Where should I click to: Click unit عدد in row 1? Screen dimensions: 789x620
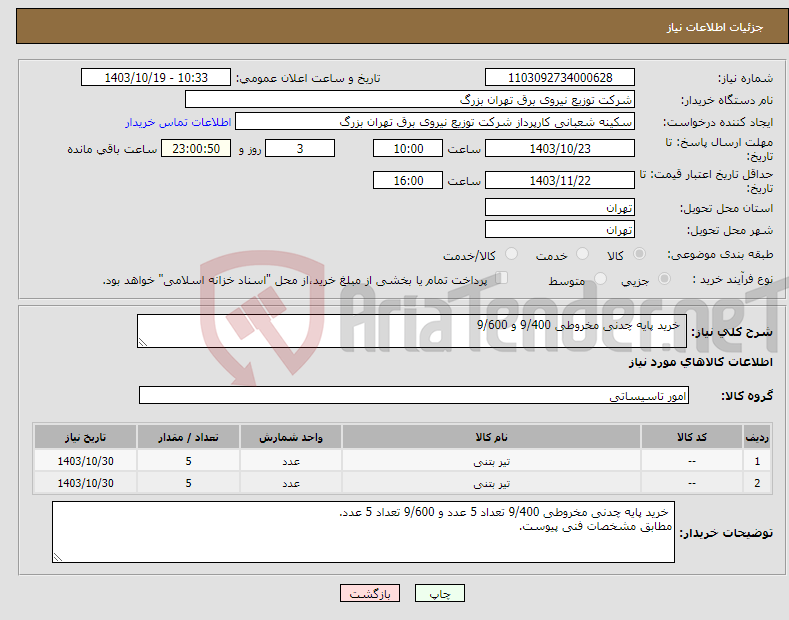[x=291, y=461]
